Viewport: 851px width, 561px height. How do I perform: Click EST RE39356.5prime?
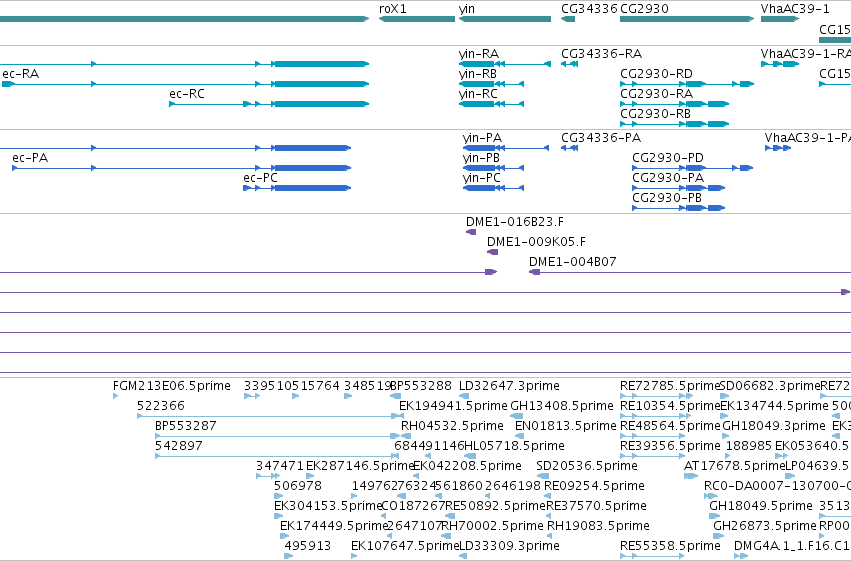670,446
